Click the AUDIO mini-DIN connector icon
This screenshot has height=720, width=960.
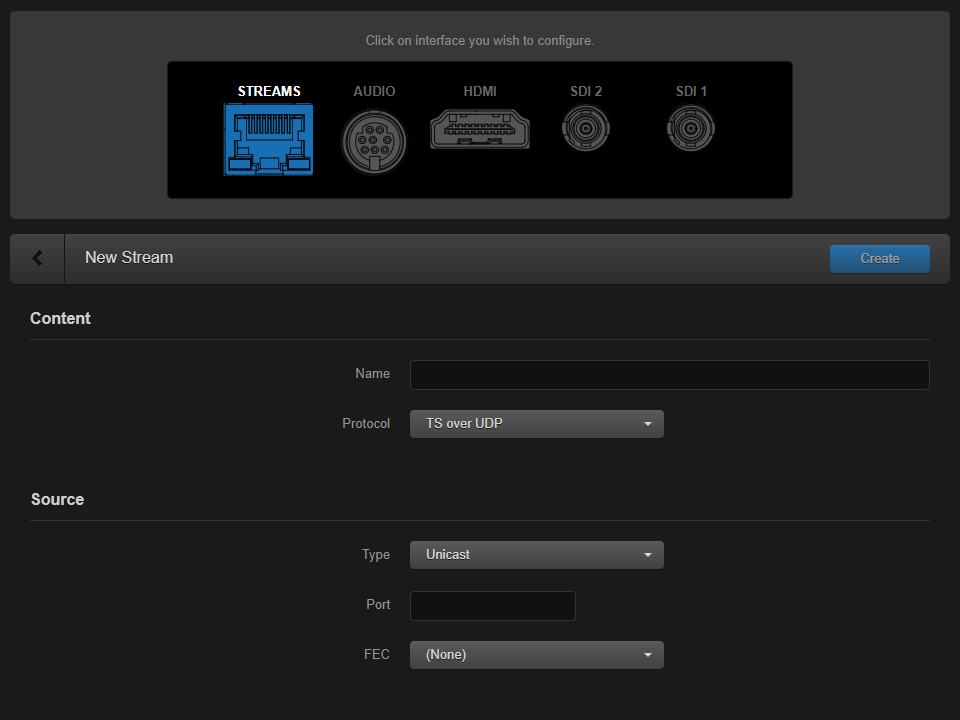(x=374, y=140)
